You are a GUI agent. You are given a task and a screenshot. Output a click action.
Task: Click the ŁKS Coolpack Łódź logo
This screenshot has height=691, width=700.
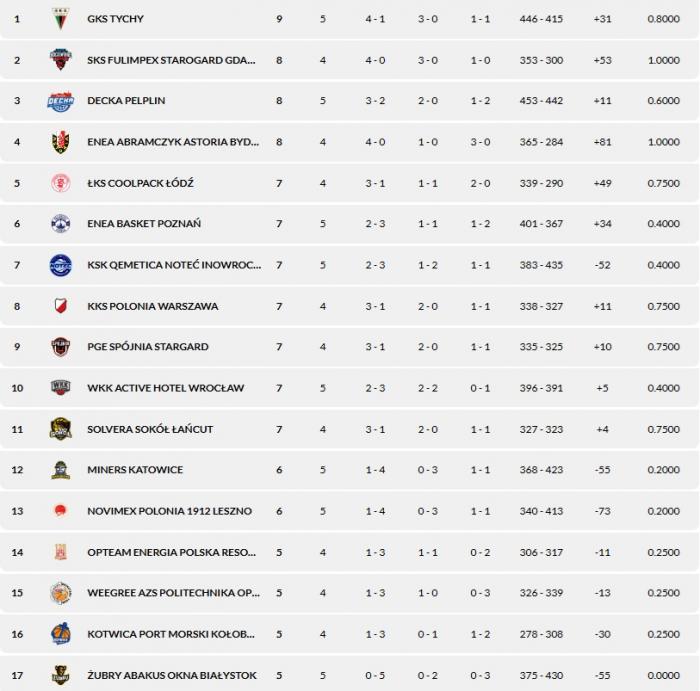pyautogui.click(x=61, y=183)
